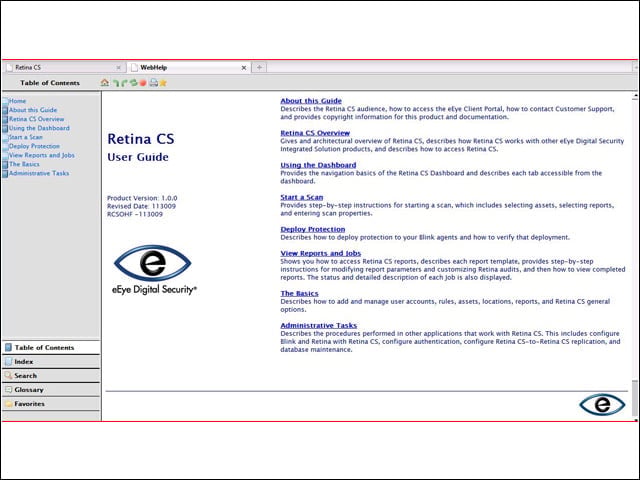The image size is (640, 480).
Task: Click the green back arrow toolbar icon
Action: pos(116,83)
